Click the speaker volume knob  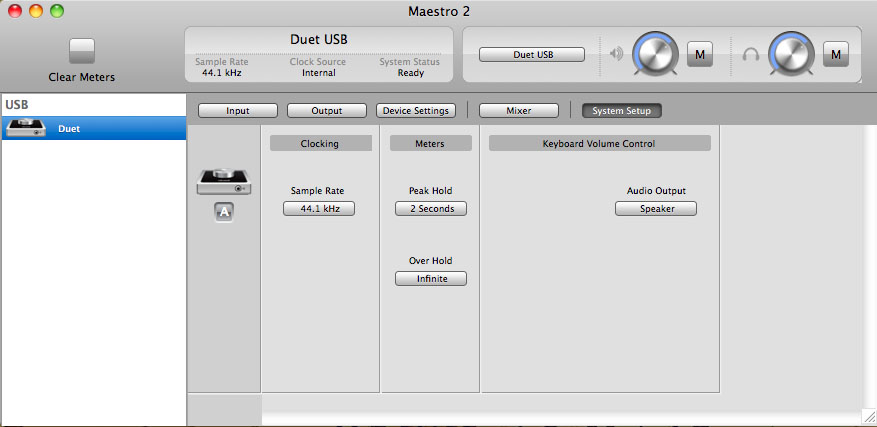(x=656, y=53)
